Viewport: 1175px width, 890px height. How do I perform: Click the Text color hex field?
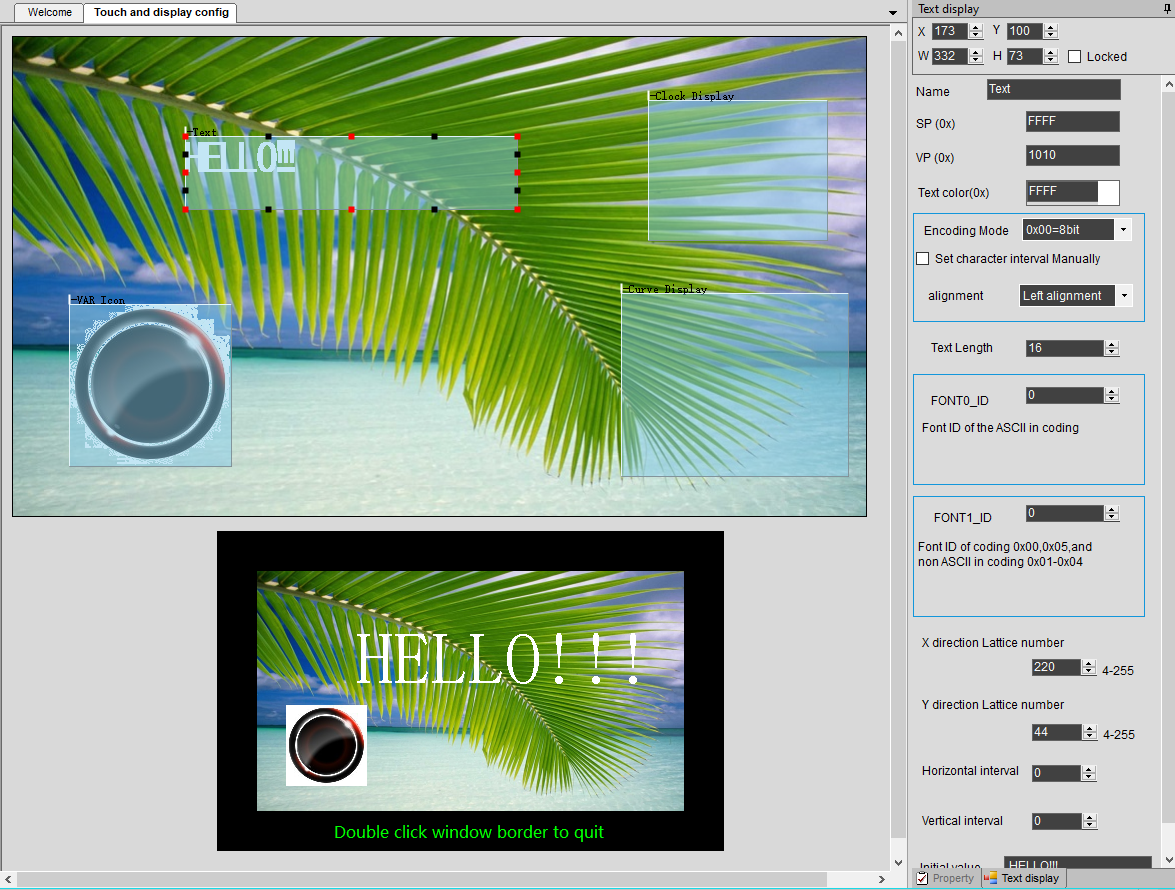click(1062, 192)
